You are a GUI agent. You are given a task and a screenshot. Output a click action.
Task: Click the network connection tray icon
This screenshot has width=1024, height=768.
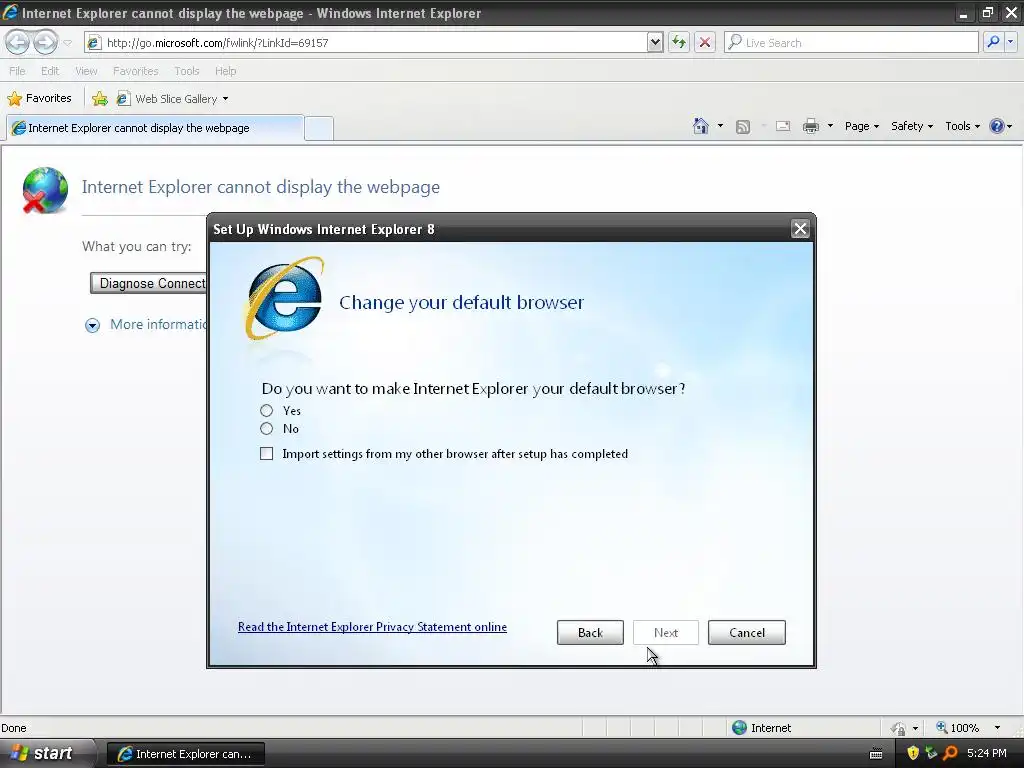point(931,753)
